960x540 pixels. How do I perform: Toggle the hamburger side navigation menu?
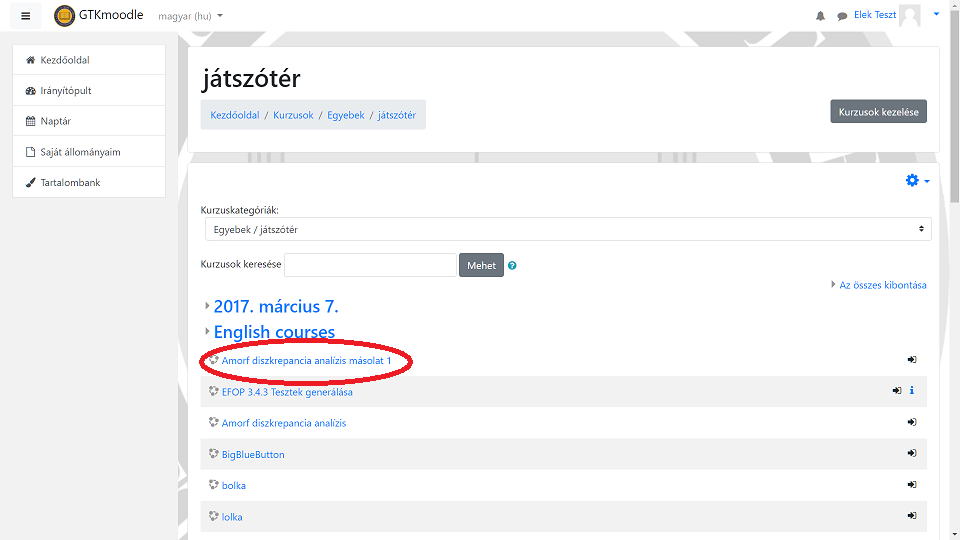[26, 16]
